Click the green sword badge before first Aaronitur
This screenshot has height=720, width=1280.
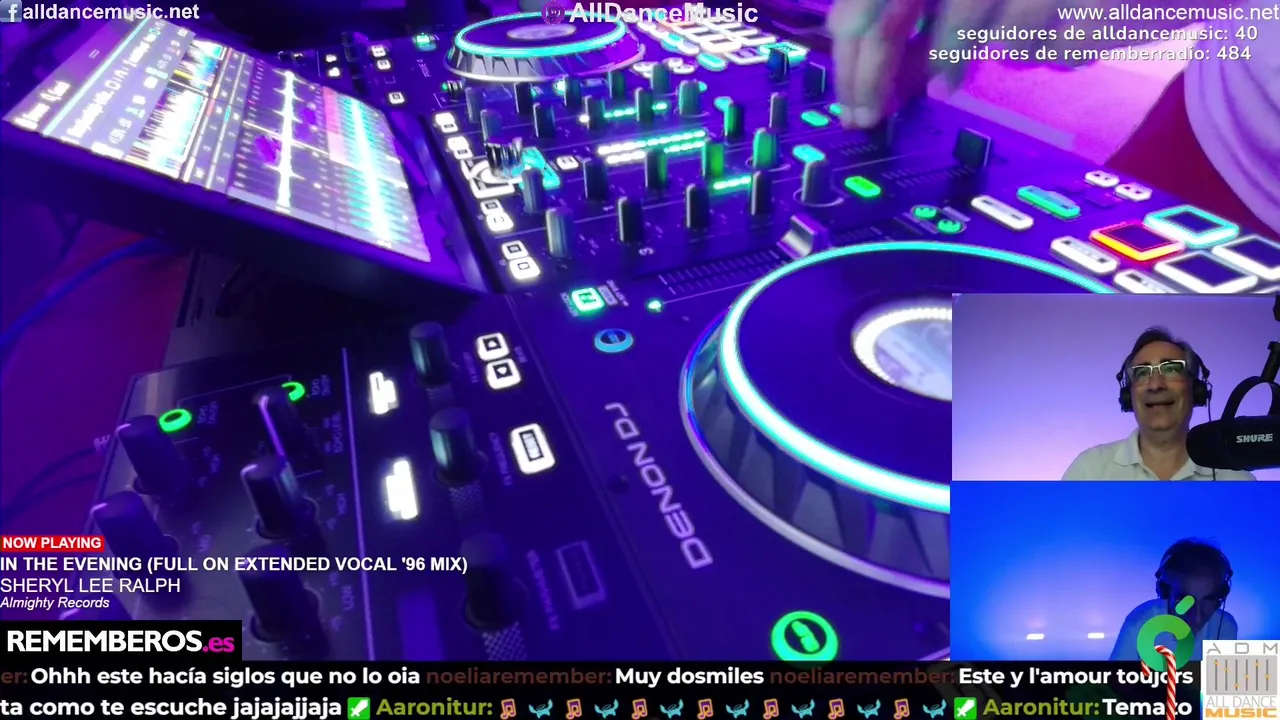(x=359, y=707)
